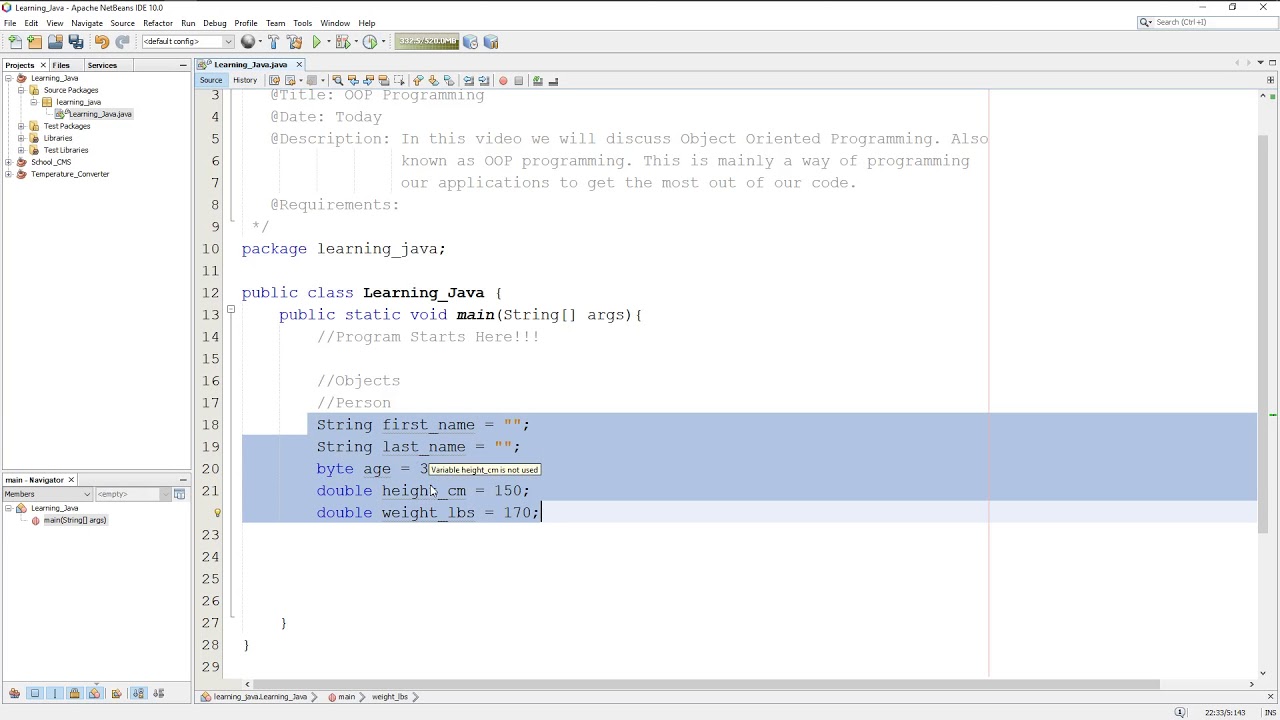Screen dimensions: 1280x720
Task: Click the Shift Line Right icon
Action: [484, 80]
